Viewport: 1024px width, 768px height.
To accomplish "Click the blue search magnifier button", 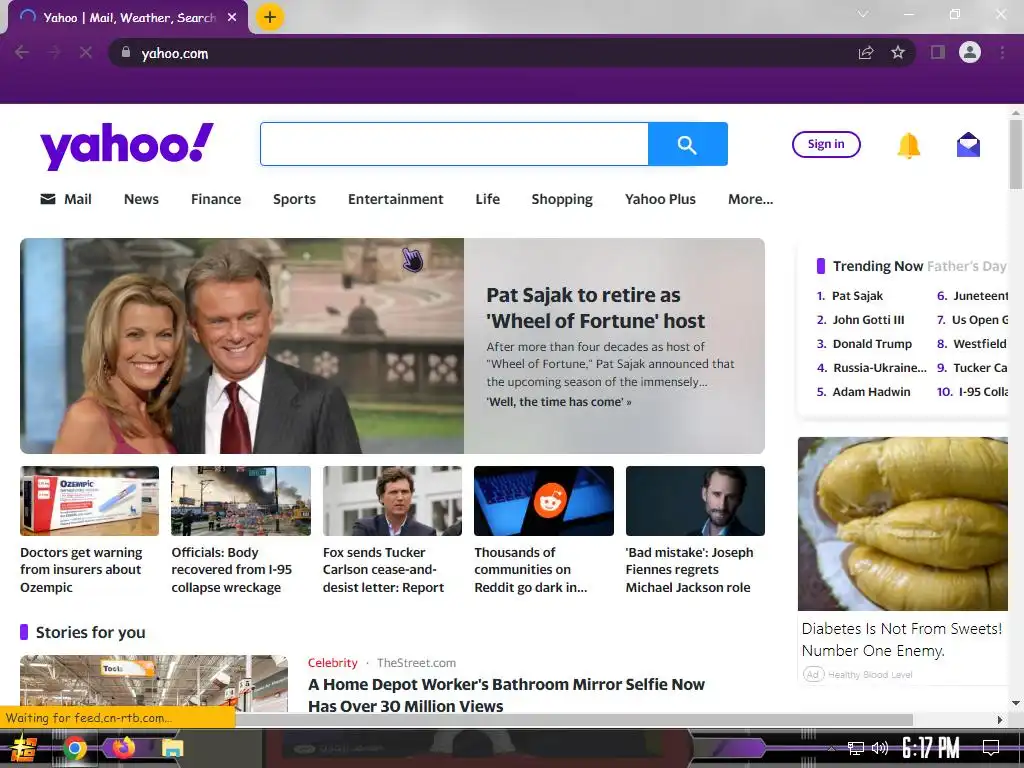I will (x=688, y=144).
